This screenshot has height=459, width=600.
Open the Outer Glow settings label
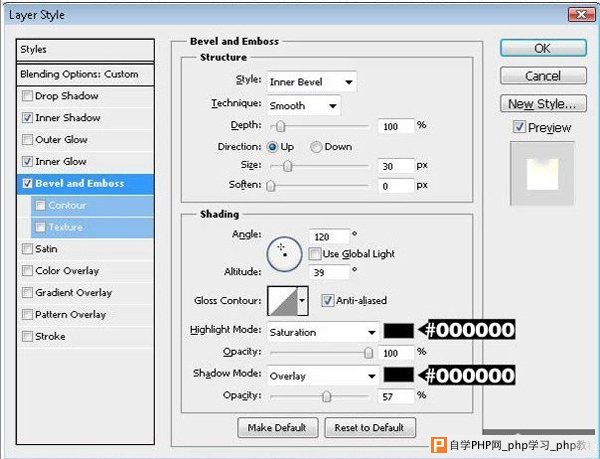coord(61,140)
